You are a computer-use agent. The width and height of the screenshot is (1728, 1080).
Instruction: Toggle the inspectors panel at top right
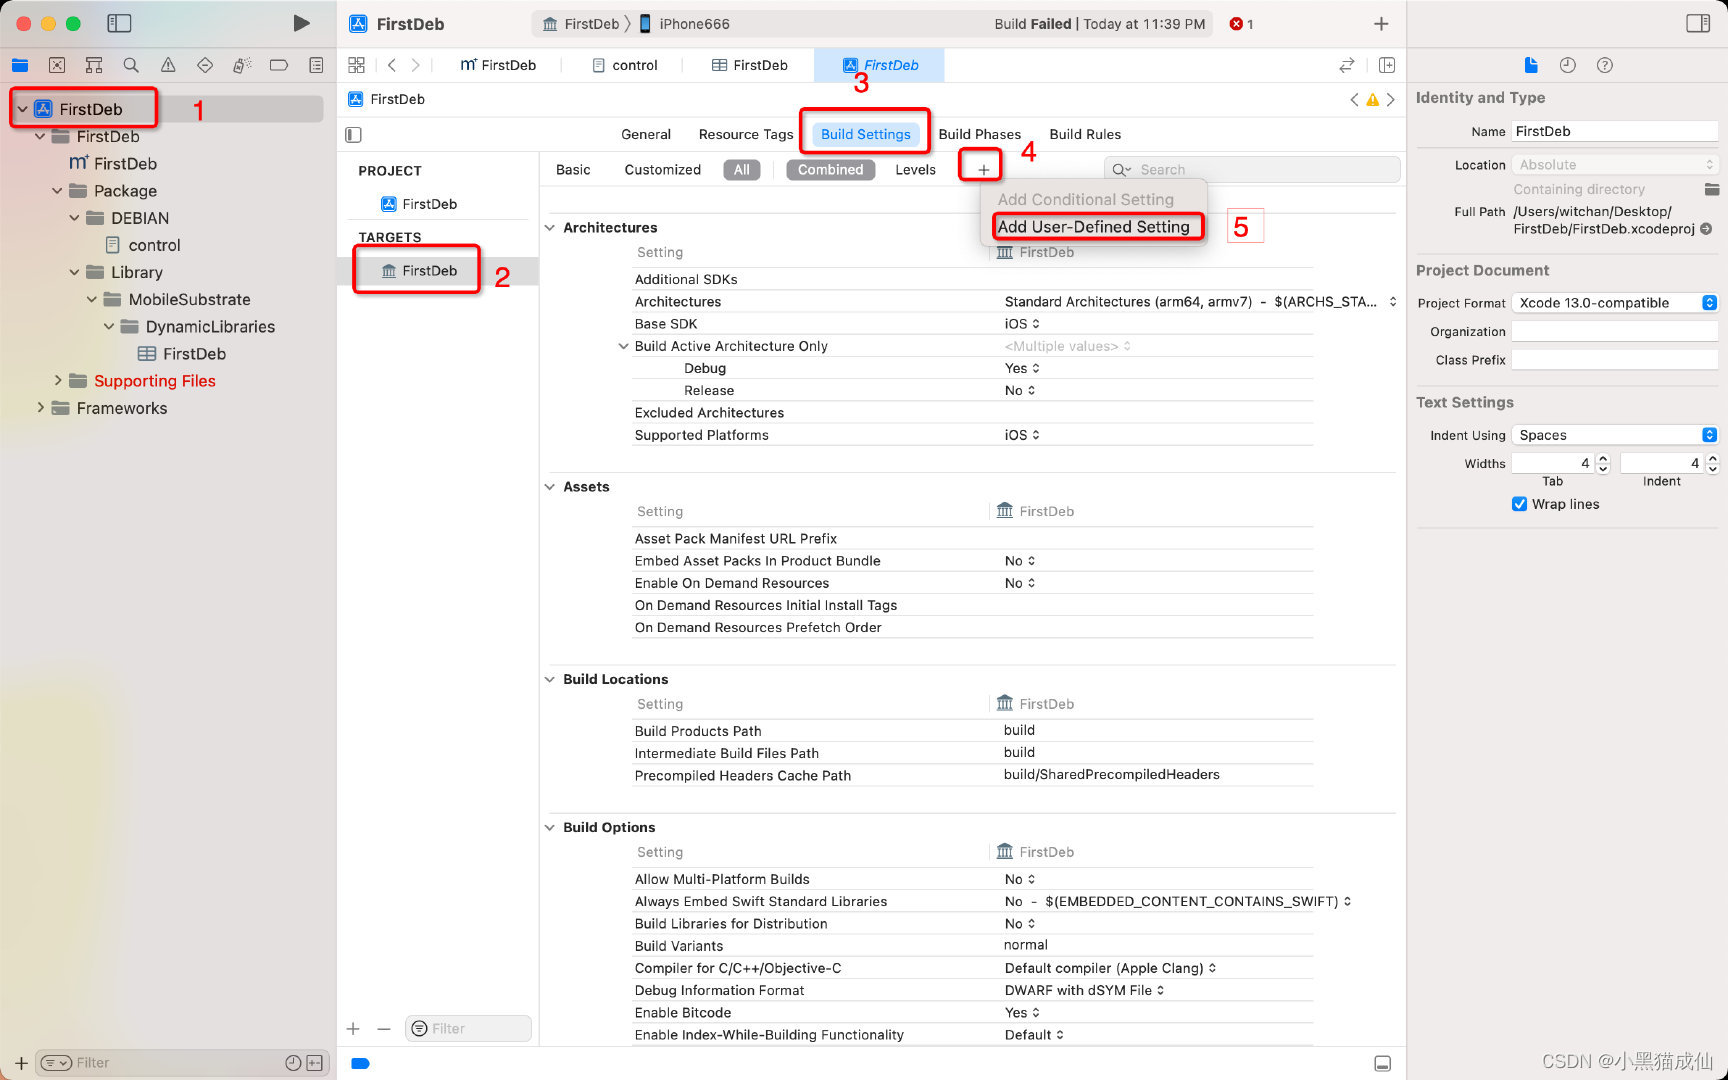point(1698,23)
